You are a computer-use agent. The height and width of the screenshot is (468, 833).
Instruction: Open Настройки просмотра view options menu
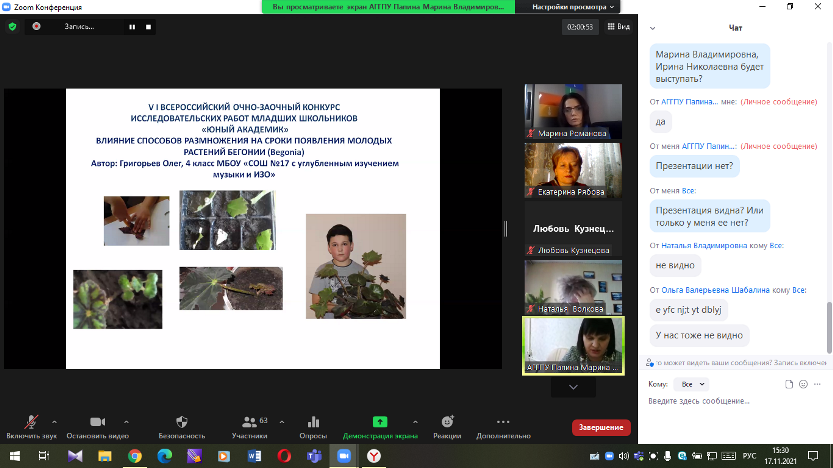568,6
